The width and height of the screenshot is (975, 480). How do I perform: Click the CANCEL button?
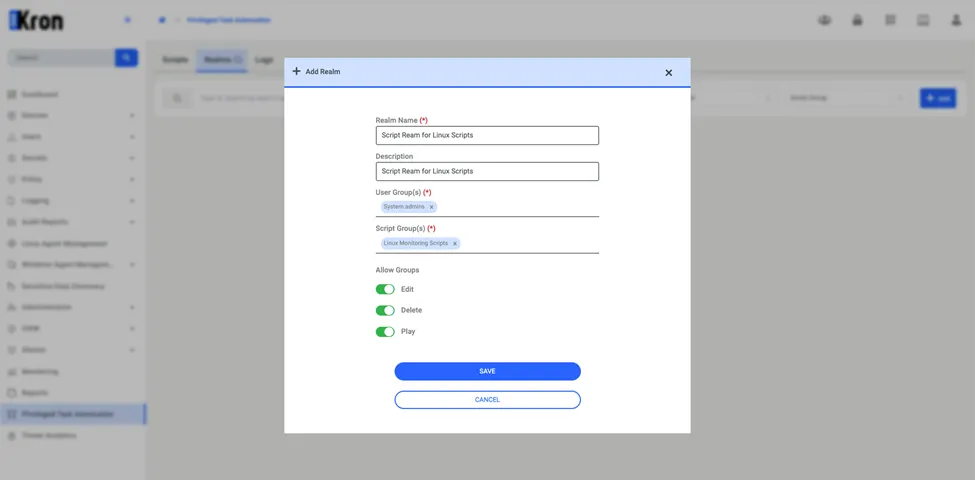click(x=488, y=400)
